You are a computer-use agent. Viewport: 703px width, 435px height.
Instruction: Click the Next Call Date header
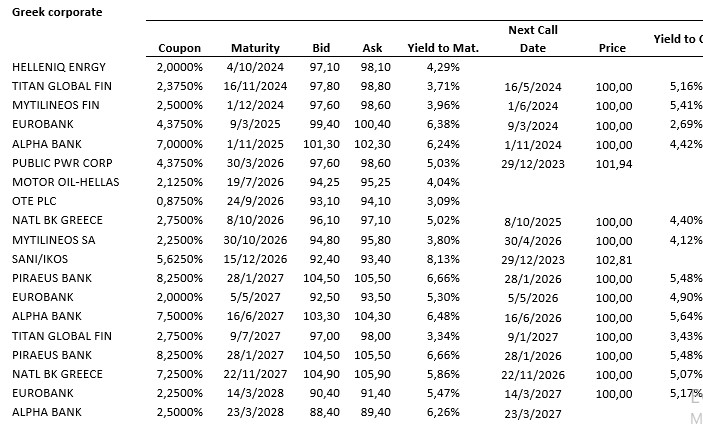pyautogui.click(x=533, y=39)
